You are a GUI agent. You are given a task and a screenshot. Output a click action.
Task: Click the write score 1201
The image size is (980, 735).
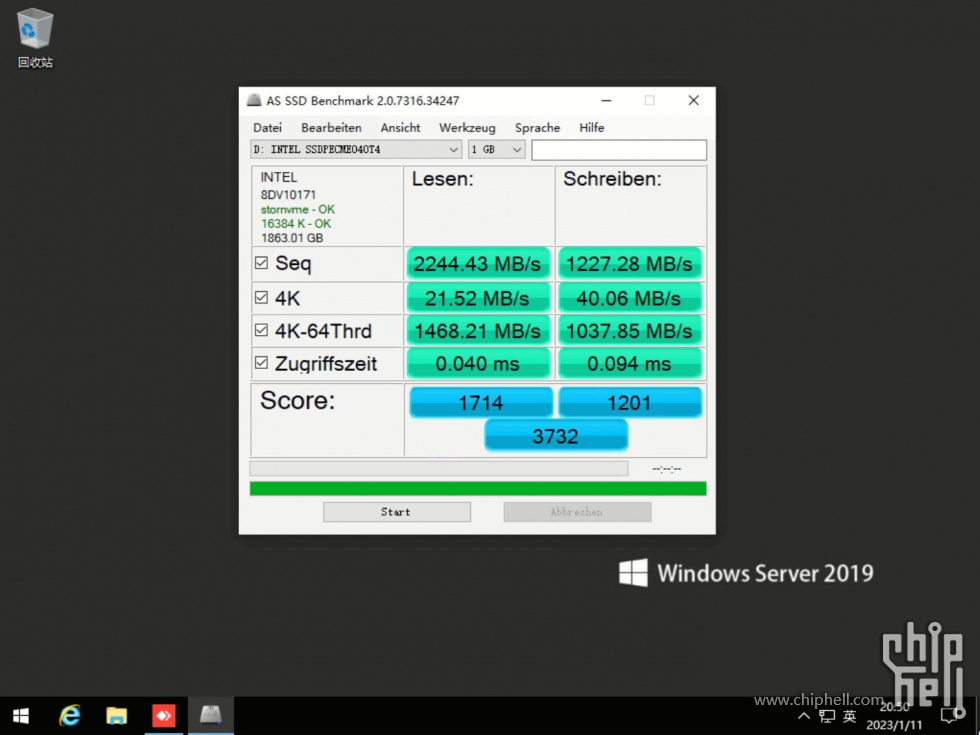click(630, 402)
